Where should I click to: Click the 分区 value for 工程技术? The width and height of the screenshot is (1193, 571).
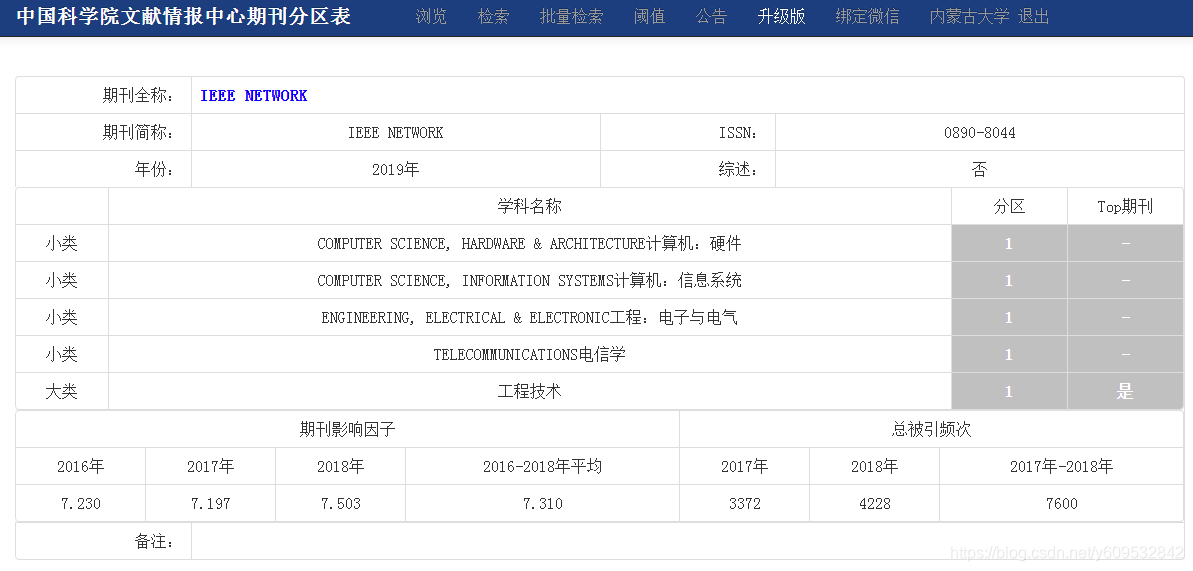click(1010, 391)
